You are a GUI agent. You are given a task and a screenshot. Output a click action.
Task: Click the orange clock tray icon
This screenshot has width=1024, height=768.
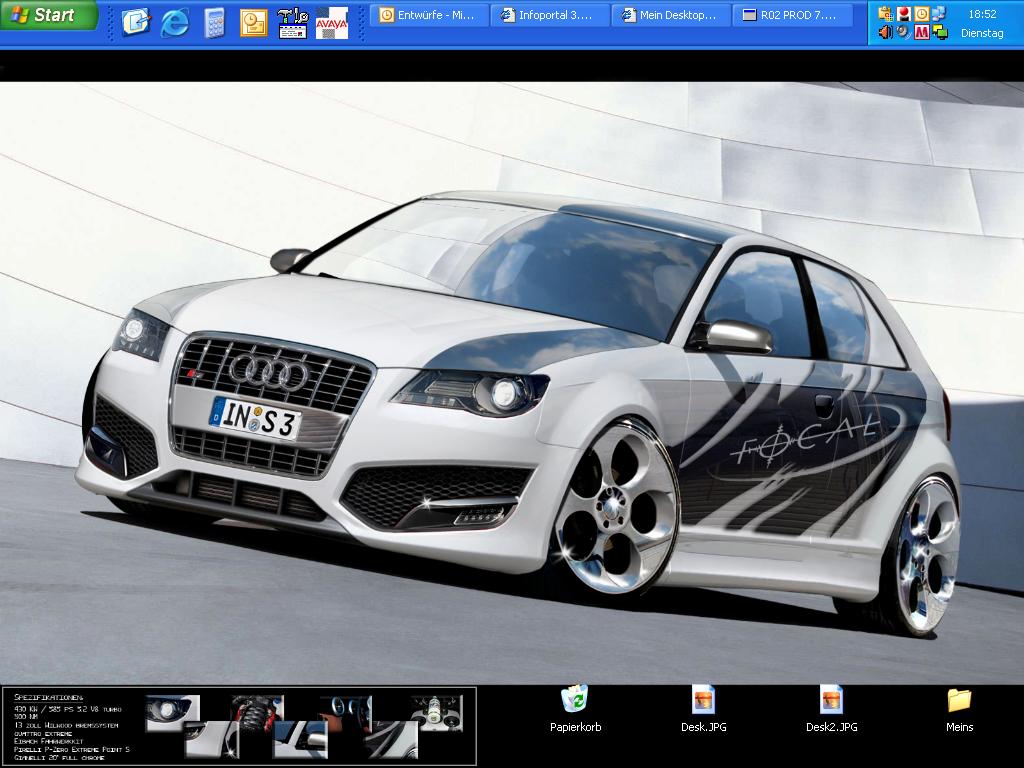921,14
